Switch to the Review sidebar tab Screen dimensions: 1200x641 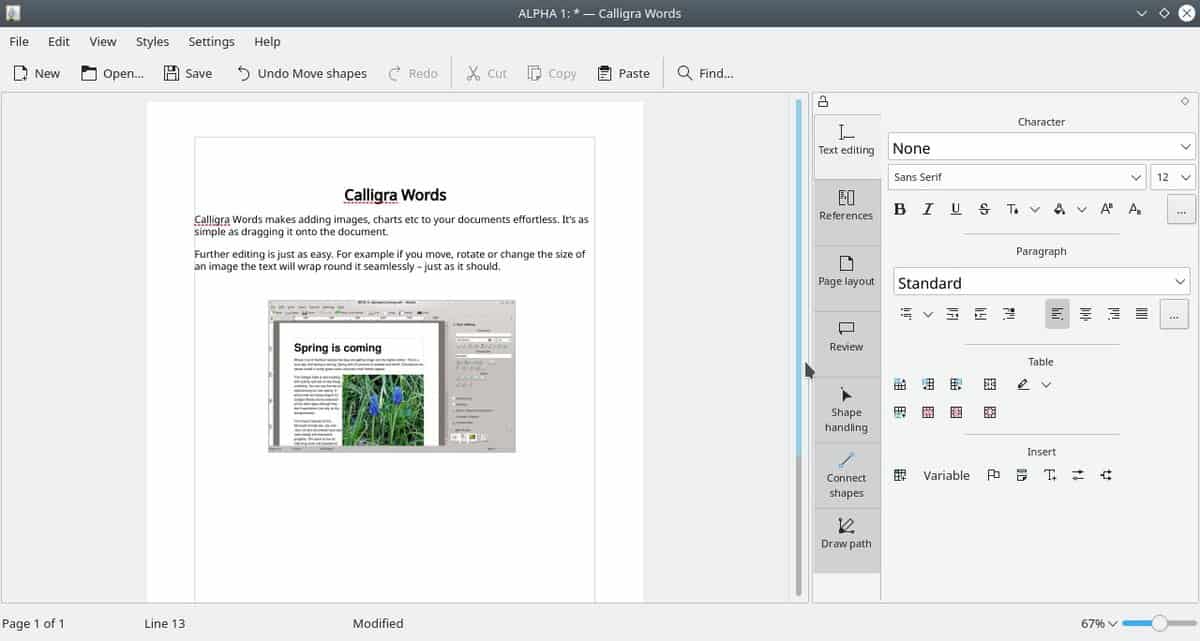point(846,339)
